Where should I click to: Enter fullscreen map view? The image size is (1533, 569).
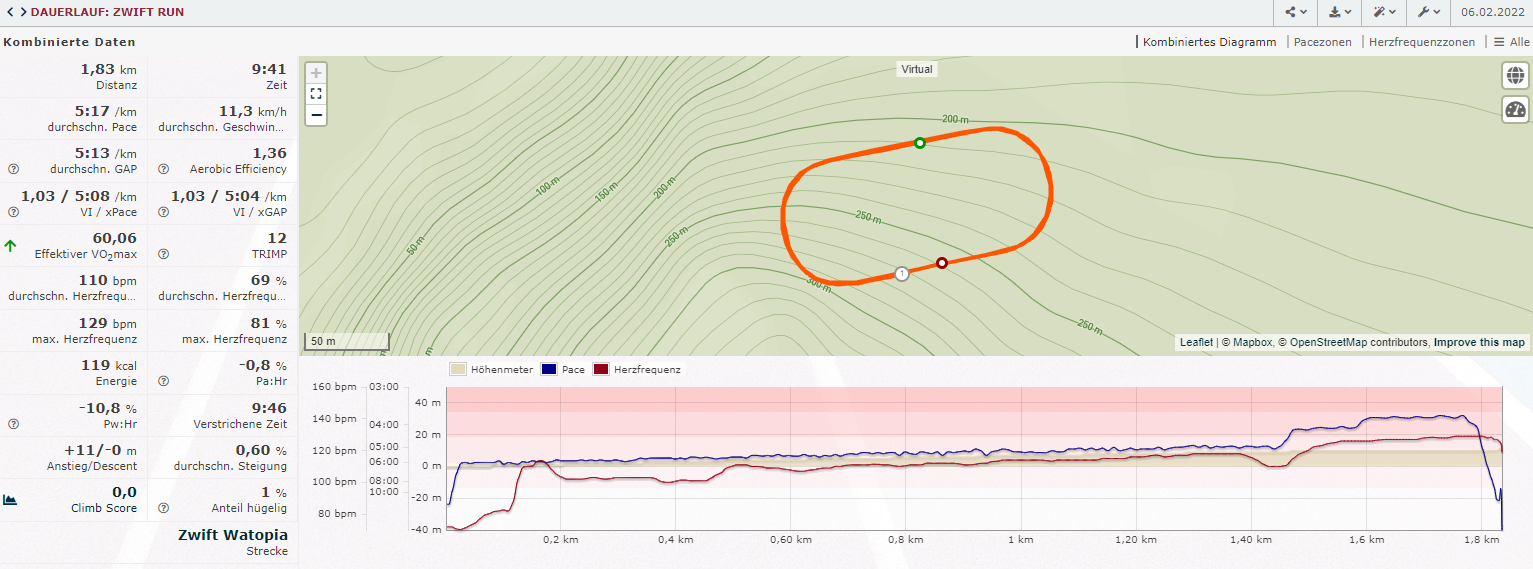coord(316,94)
